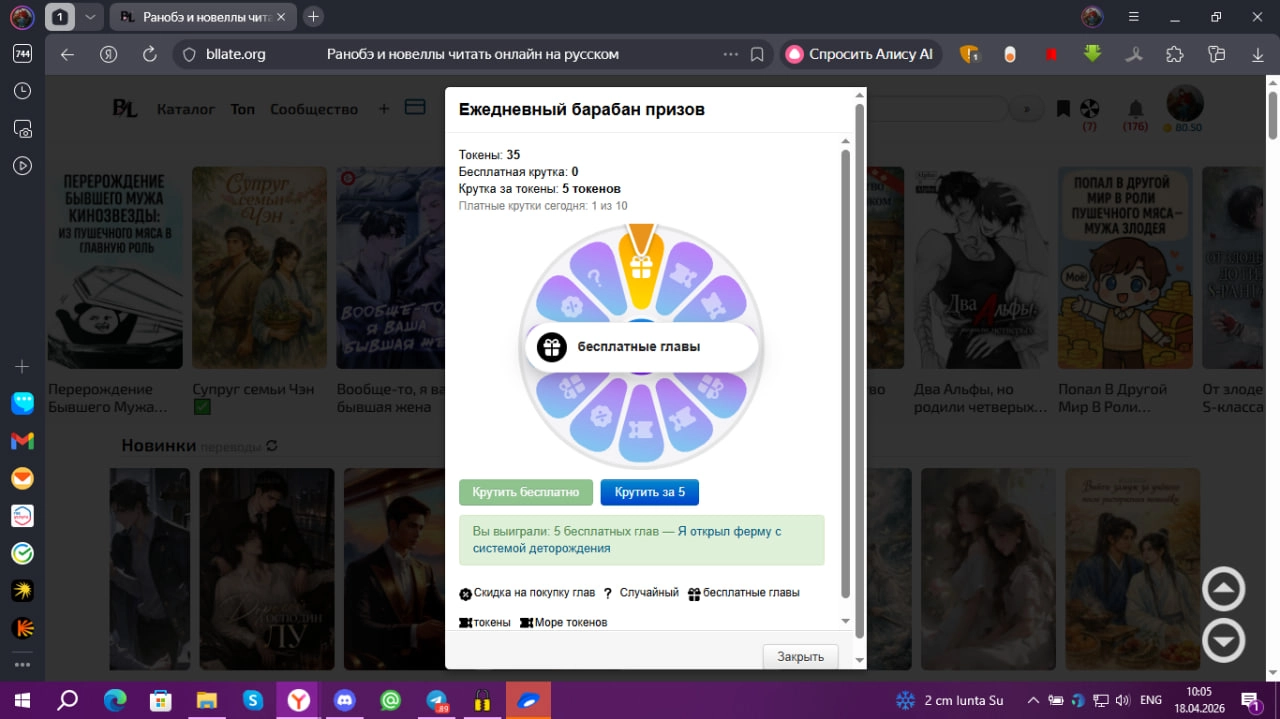Open 'Попал В Другой Мир В Роли' cover
The height and width of the screenshot is (719, 1280).
pos(1126,266)
